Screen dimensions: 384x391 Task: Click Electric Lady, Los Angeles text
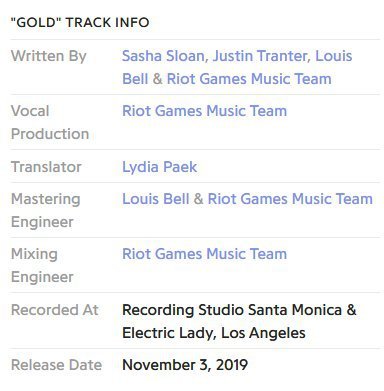[214, 333]
